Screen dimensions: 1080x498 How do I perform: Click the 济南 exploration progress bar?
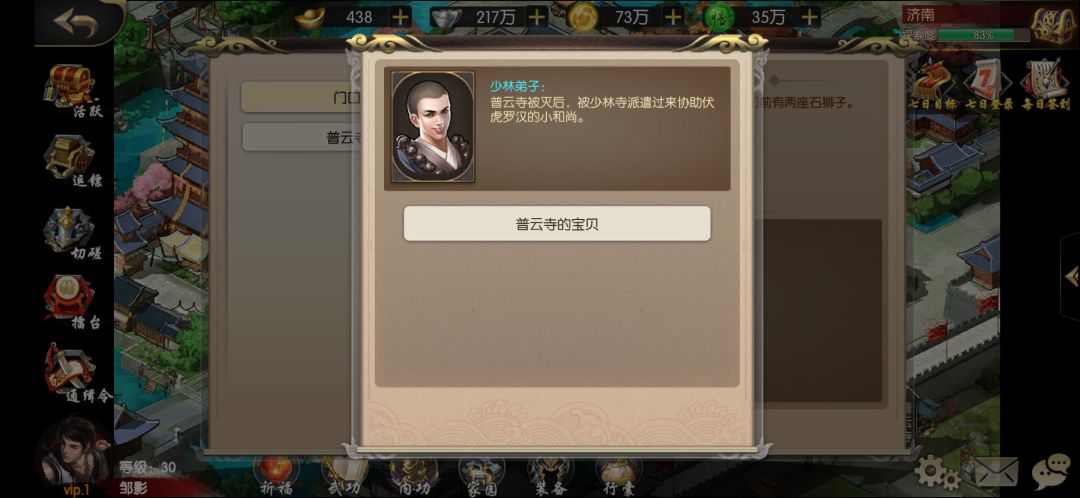(984, 35)
